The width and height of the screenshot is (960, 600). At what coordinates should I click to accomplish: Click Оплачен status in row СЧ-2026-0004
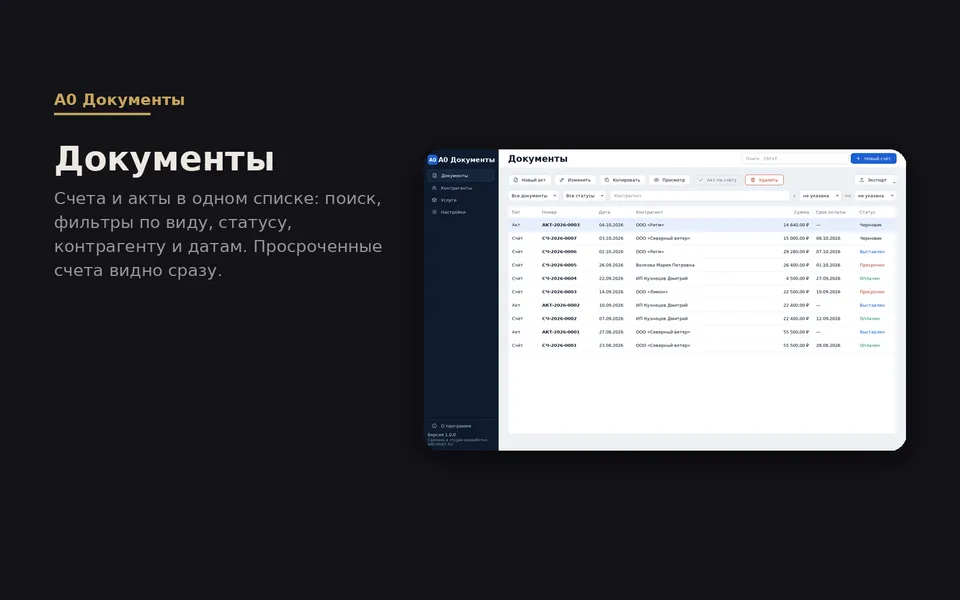869,279
